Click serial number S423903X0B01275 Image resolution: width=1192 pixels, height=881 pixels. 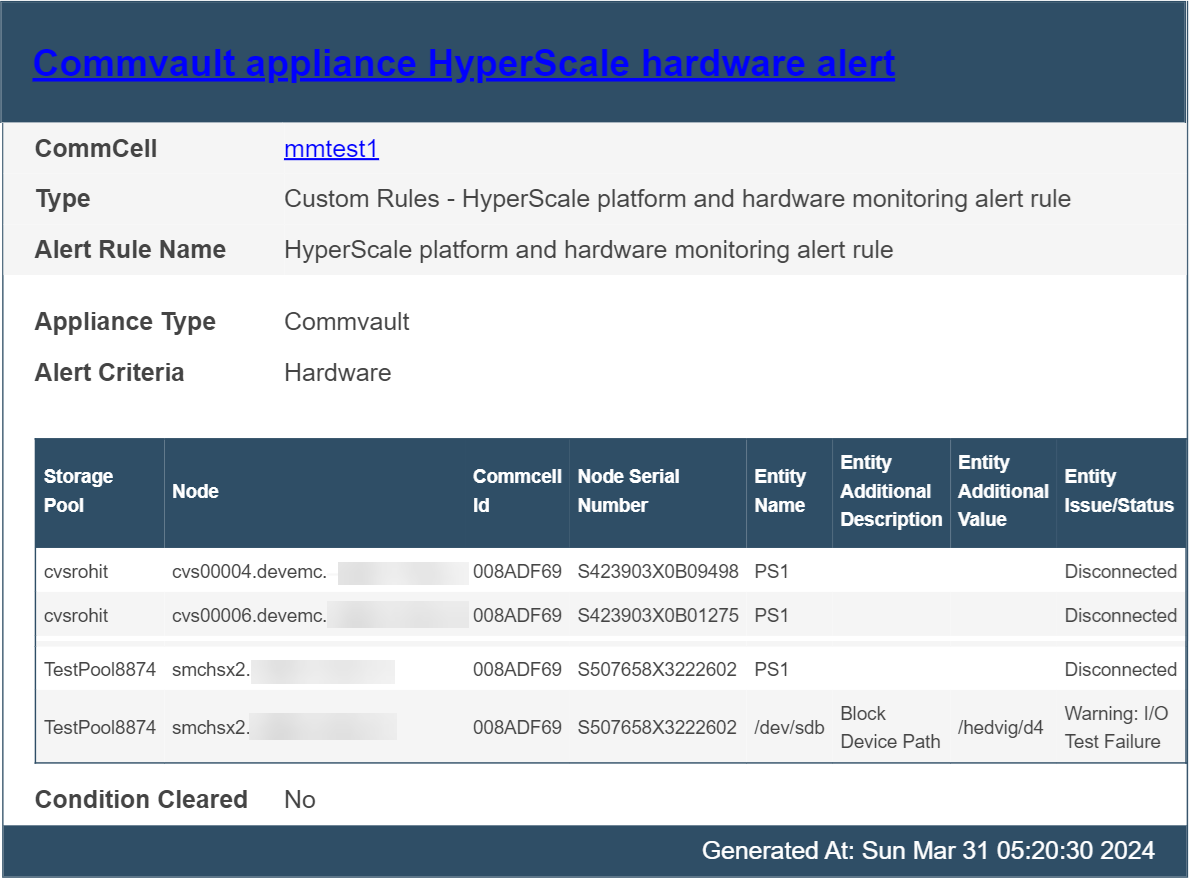[x=657, y=616]
